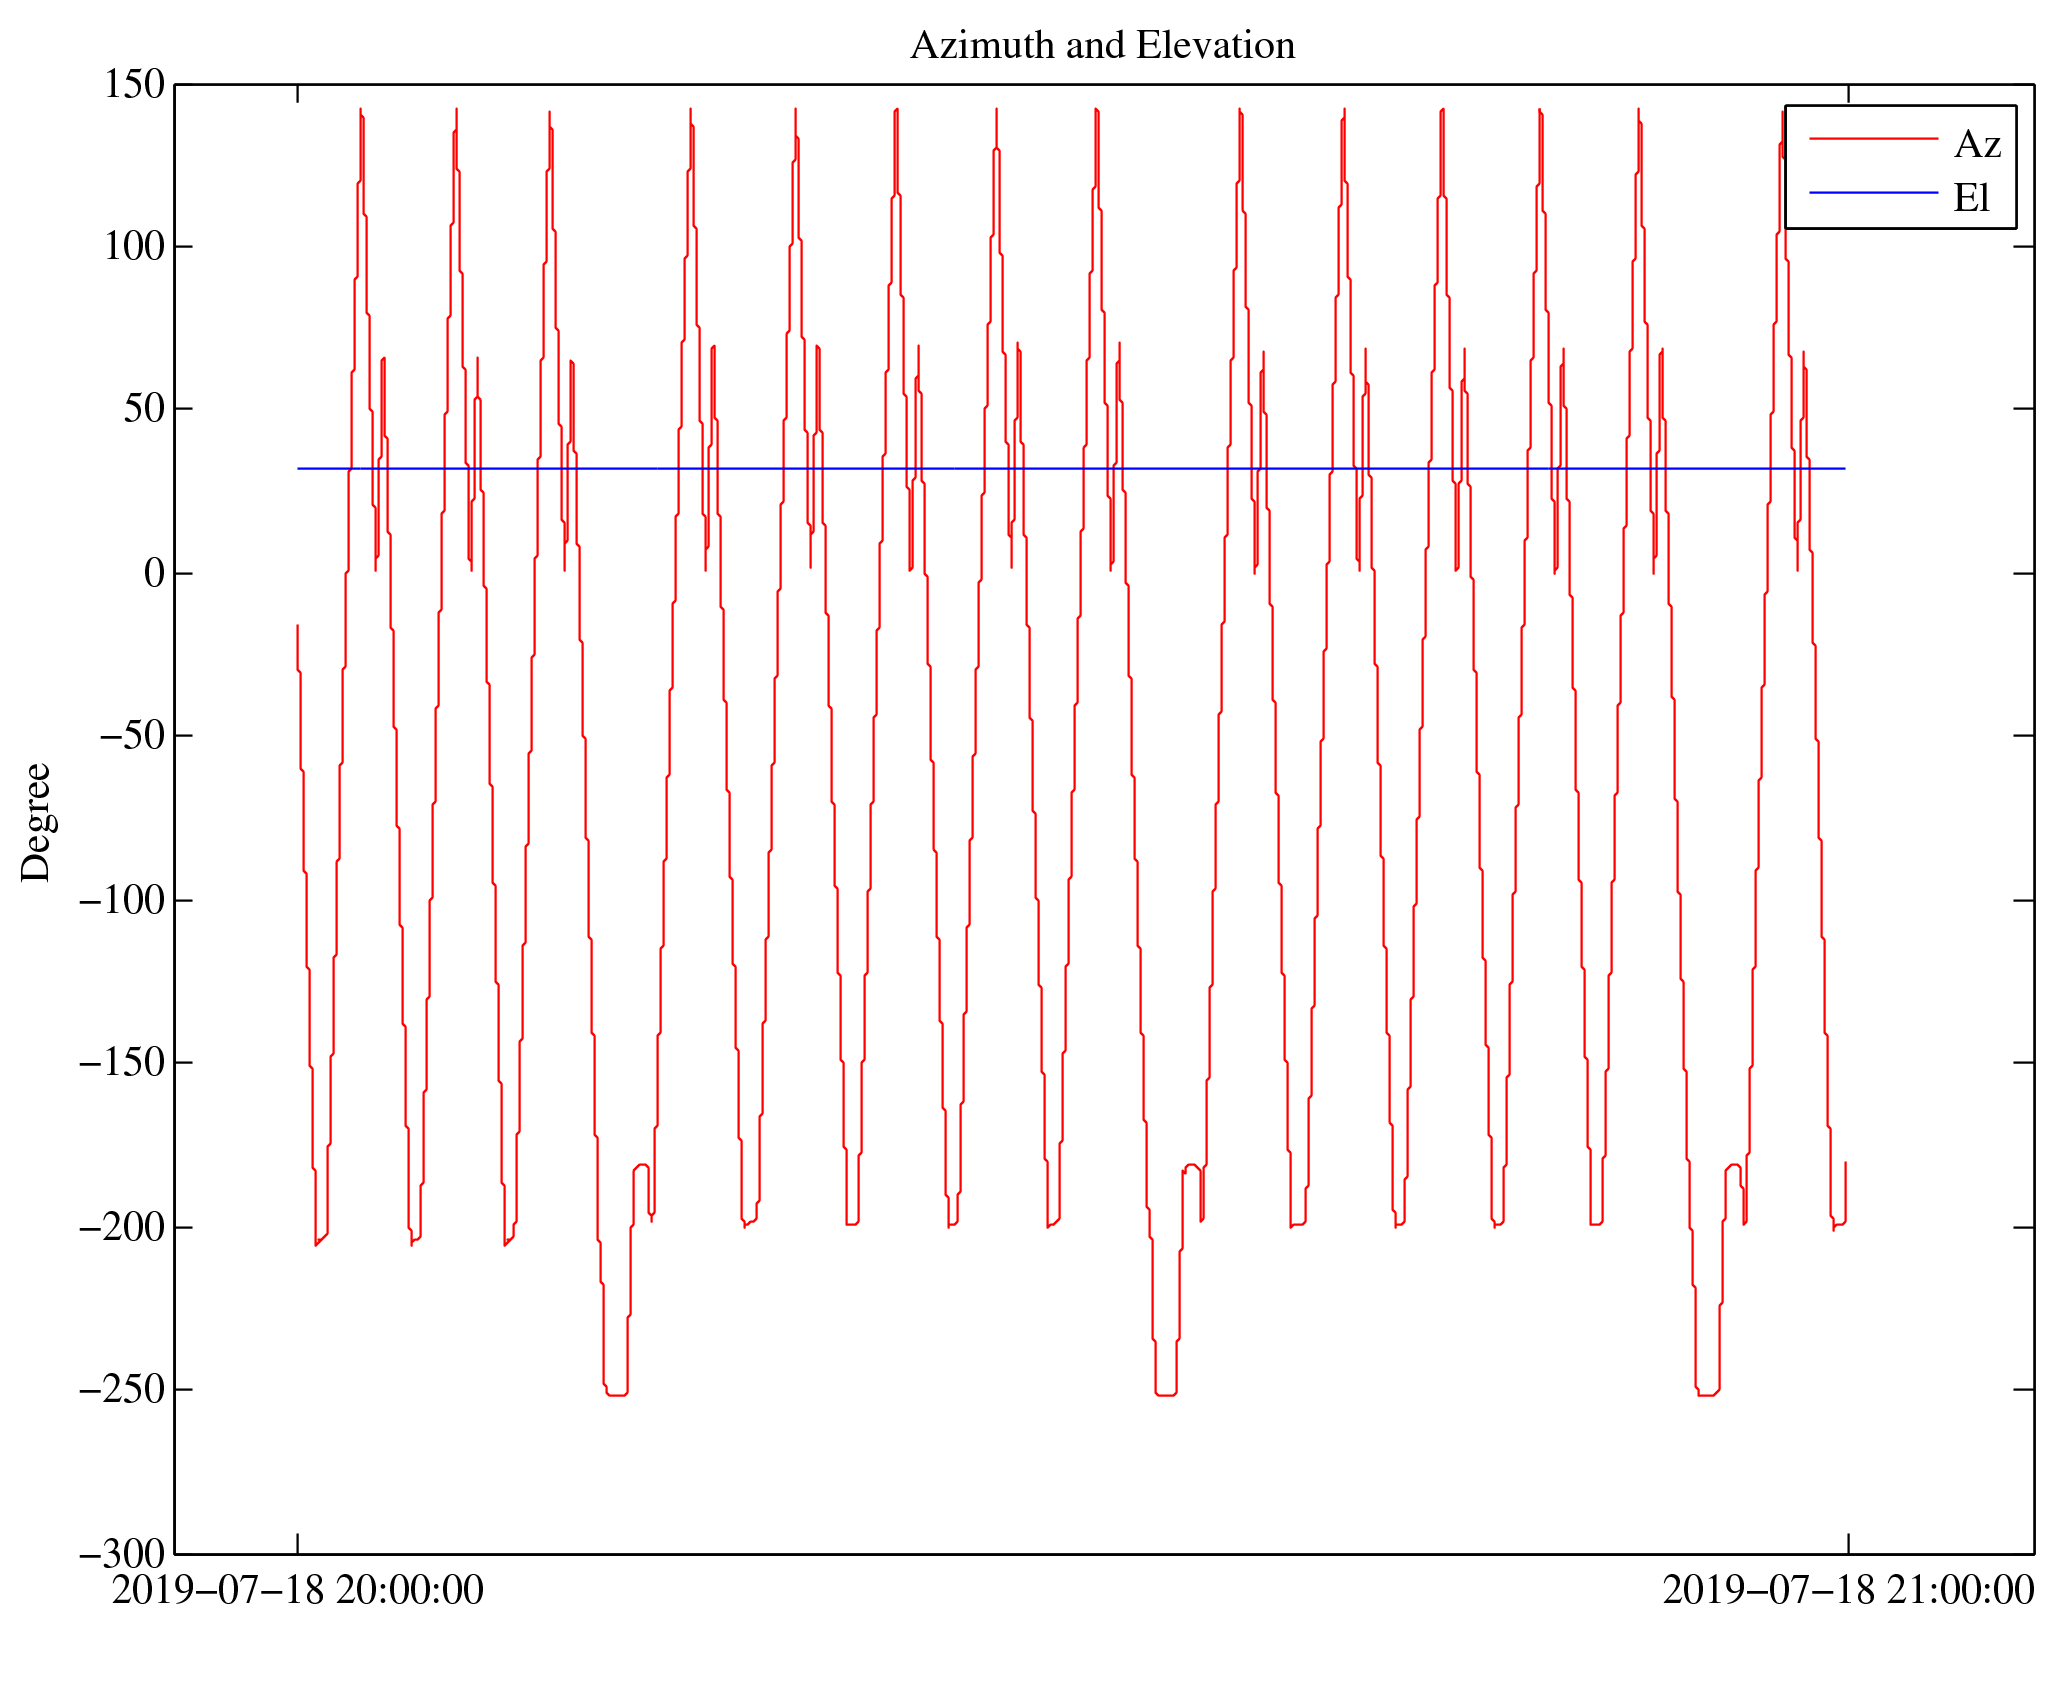
Task: Click the 100 y-axis tick label
Action: pyautogui.click(x=134, y=246)
